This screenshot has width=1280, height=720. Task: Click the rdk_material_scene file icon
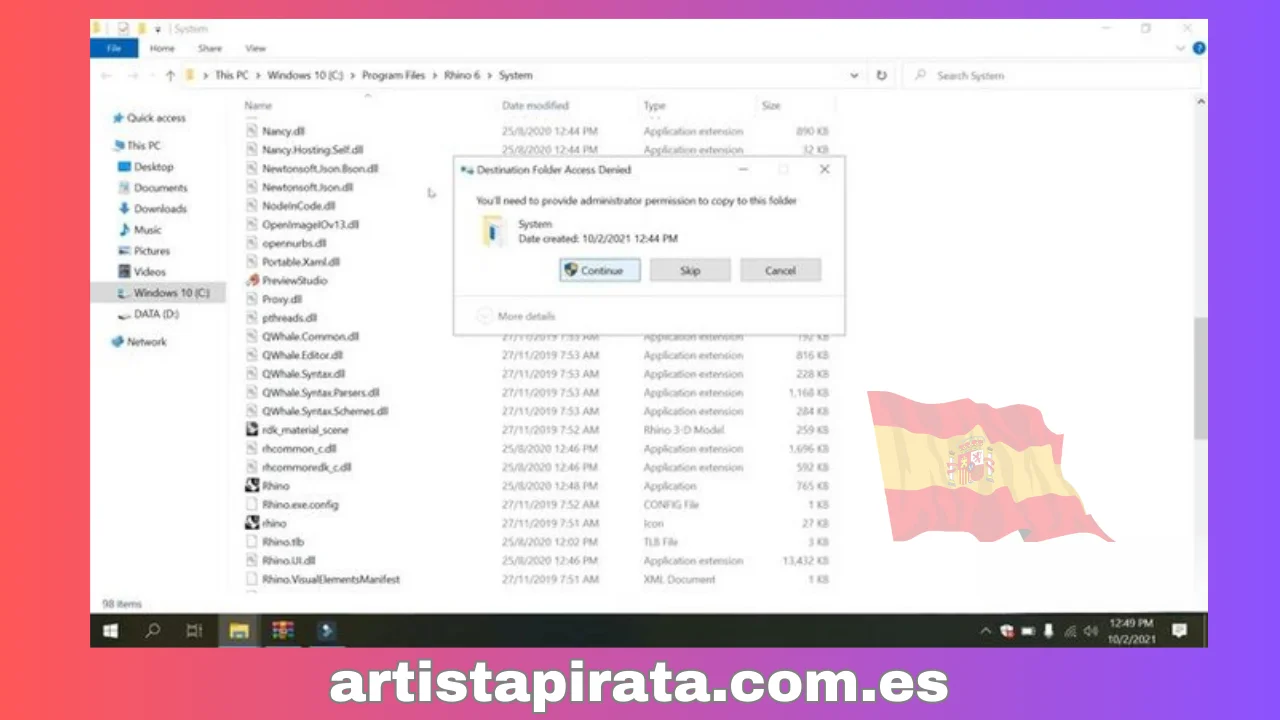(253, 430)
